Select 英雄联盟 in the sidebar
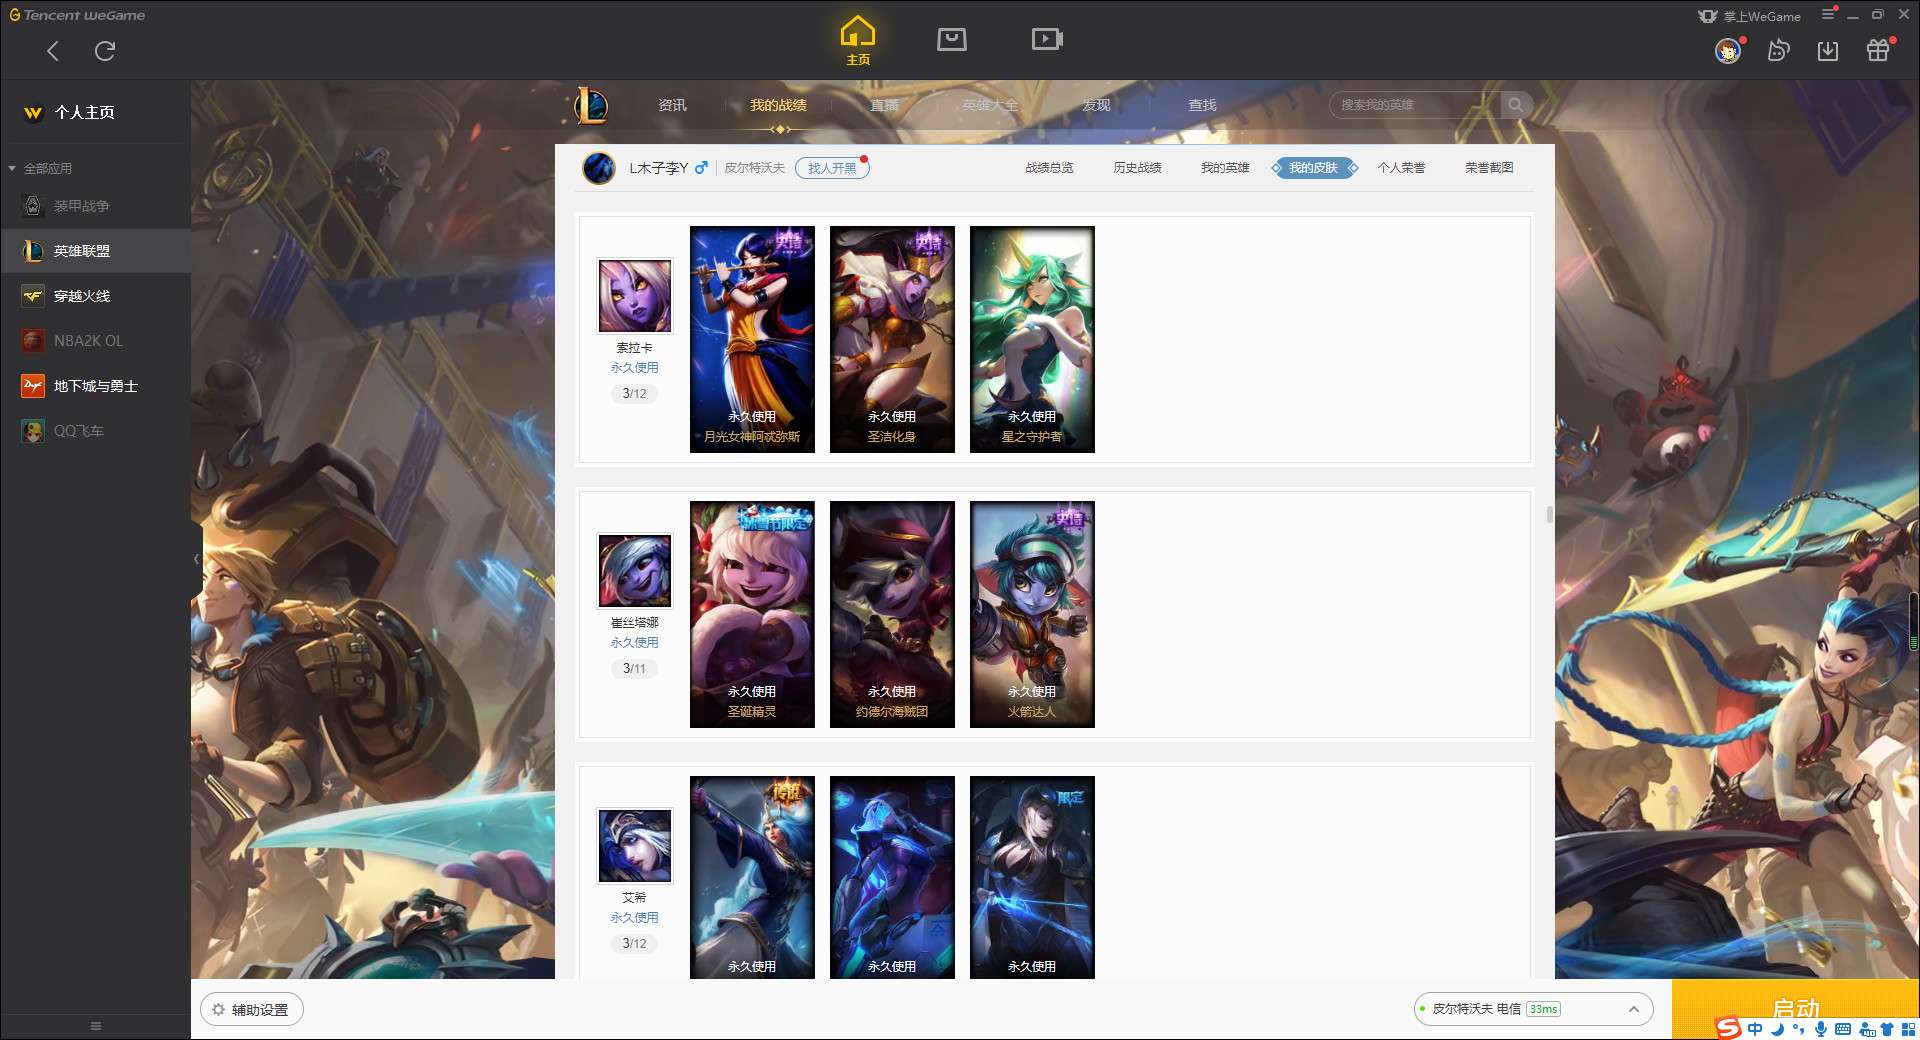This screenshot has width=1920, height=1040. pos(95,251)
